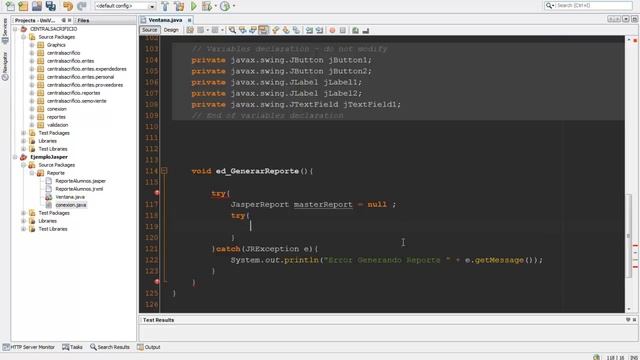Screen dimensions: 640x360
Task: Click the New Project toolbar icon
Action: tap(23, 6)
